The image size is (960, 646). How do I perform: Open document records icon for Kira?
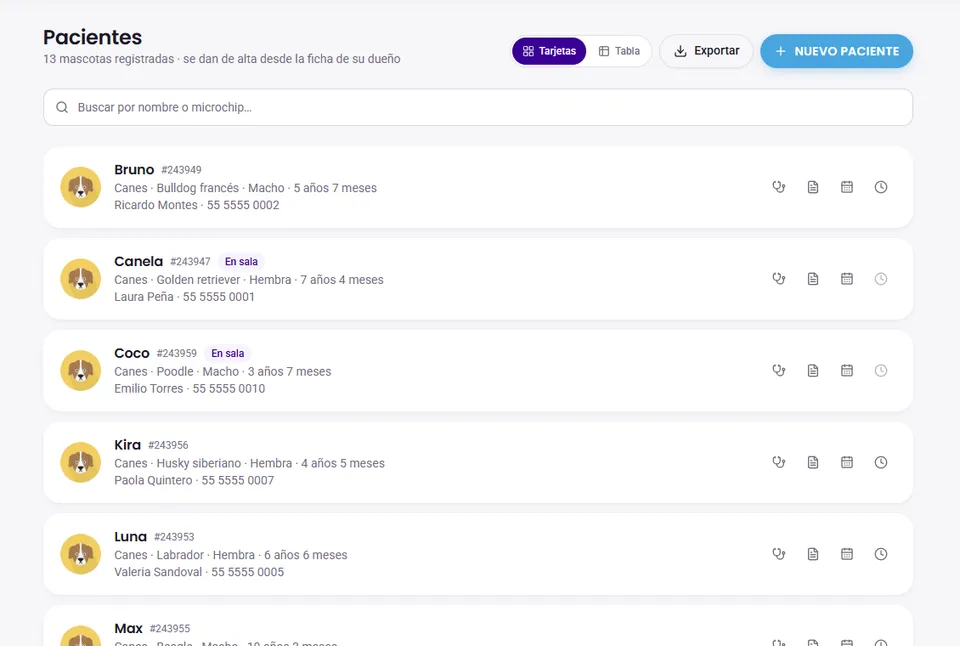pyautogui.click(x=812, y=462)
